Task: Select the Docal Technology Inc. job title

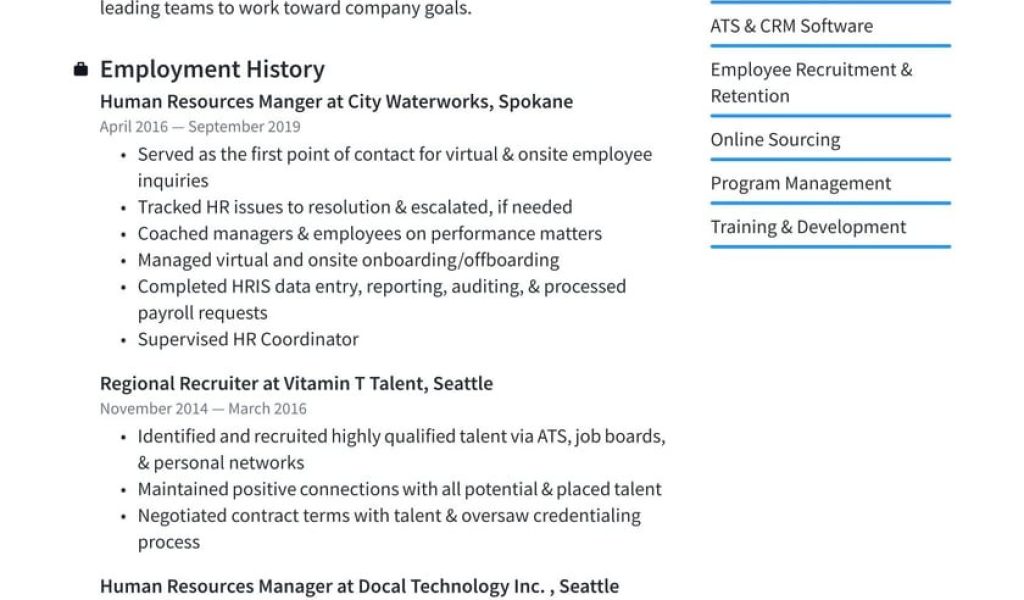Action: (x=359, y=586)
